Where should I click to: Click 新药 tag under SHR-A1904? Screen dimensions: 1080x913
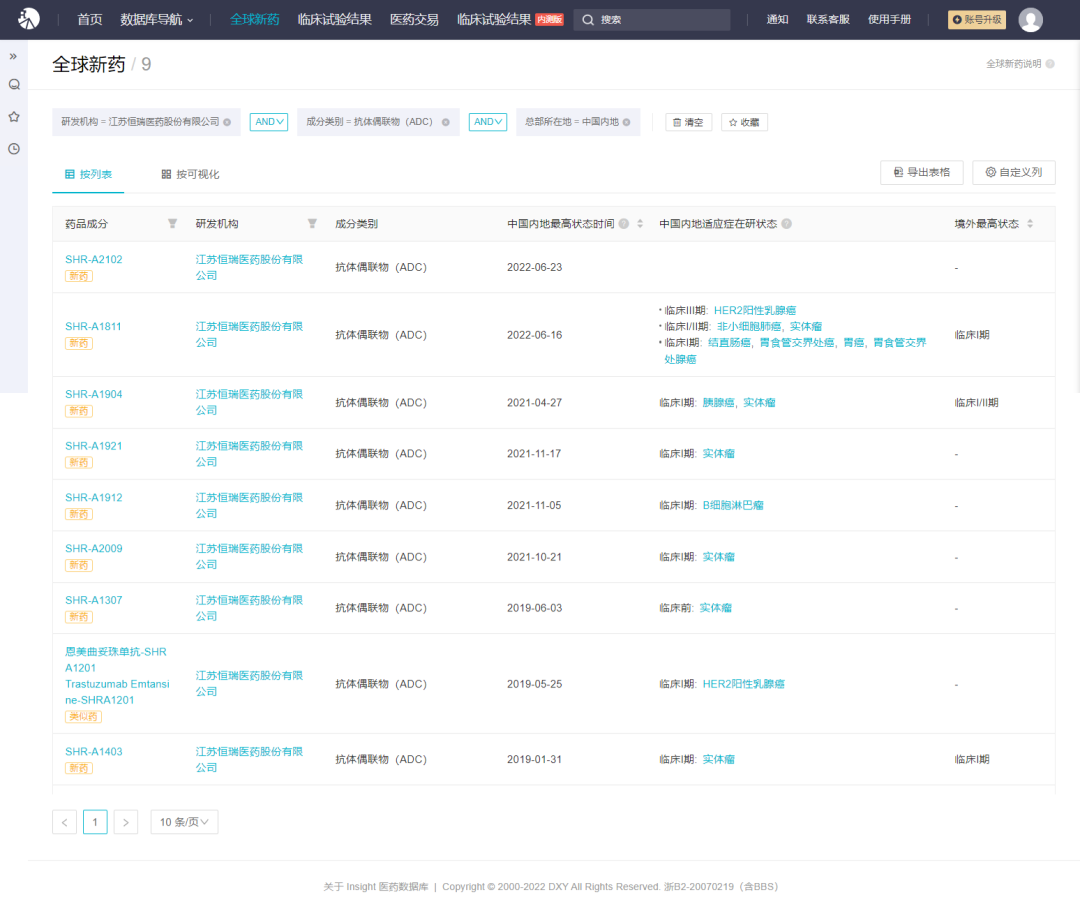(79, 411)
